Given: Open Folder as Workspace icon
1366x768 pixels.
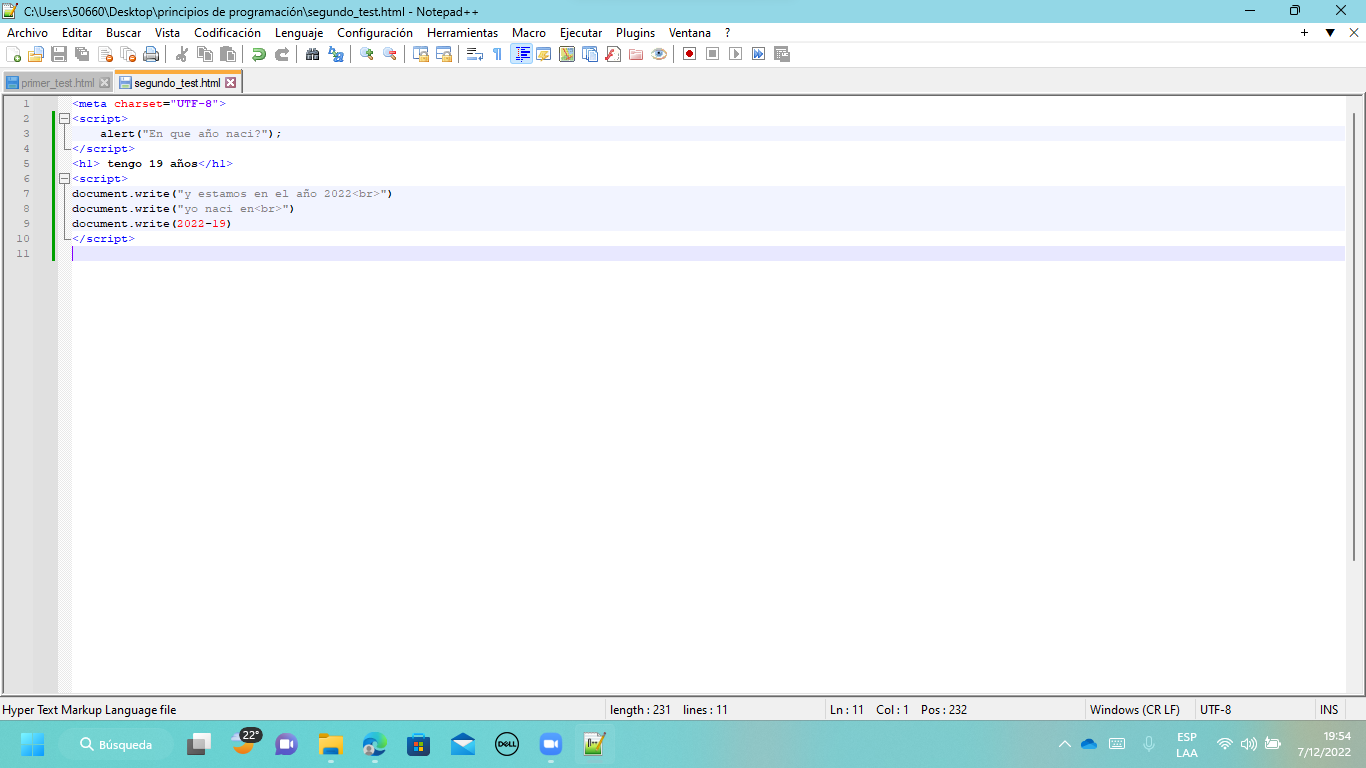Looking at the screenshot, I should [x=636, y=54].
